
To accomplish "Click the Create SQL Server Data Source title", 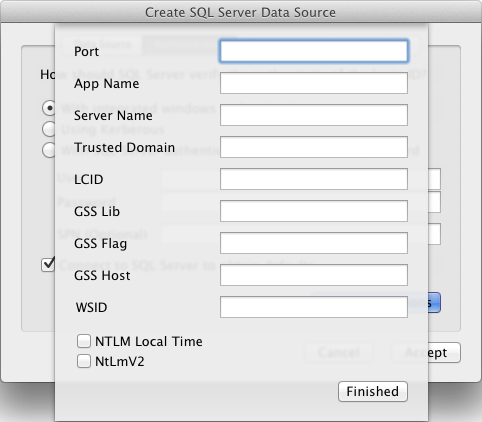I will coord(240,12).
